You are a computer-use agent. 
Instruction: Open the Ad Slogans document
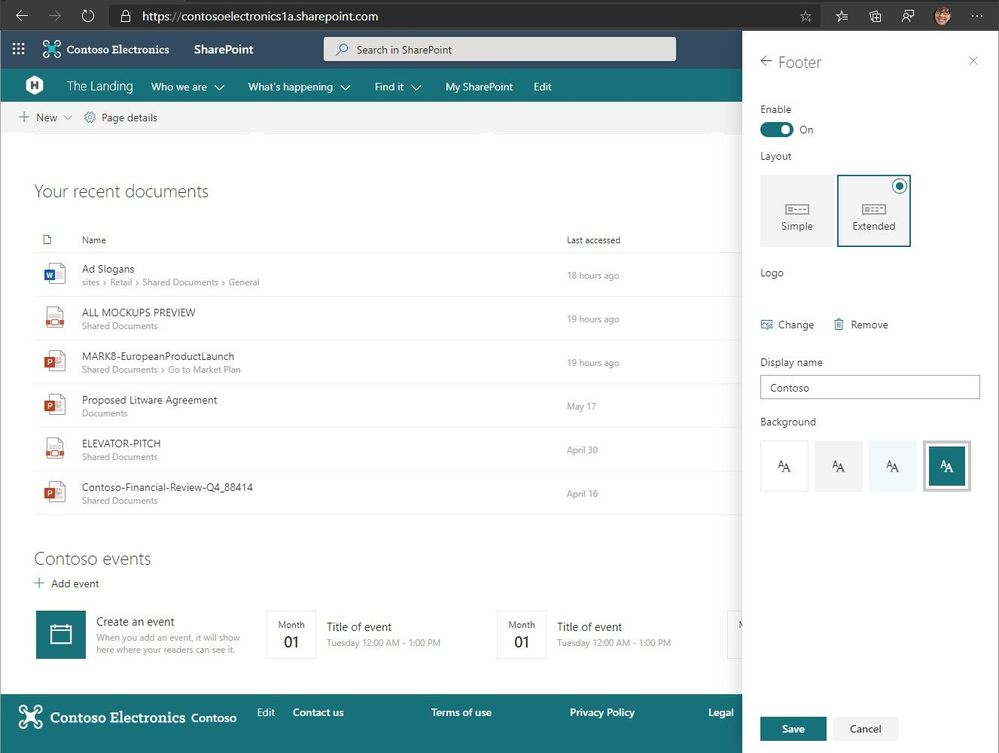[108, 269]
